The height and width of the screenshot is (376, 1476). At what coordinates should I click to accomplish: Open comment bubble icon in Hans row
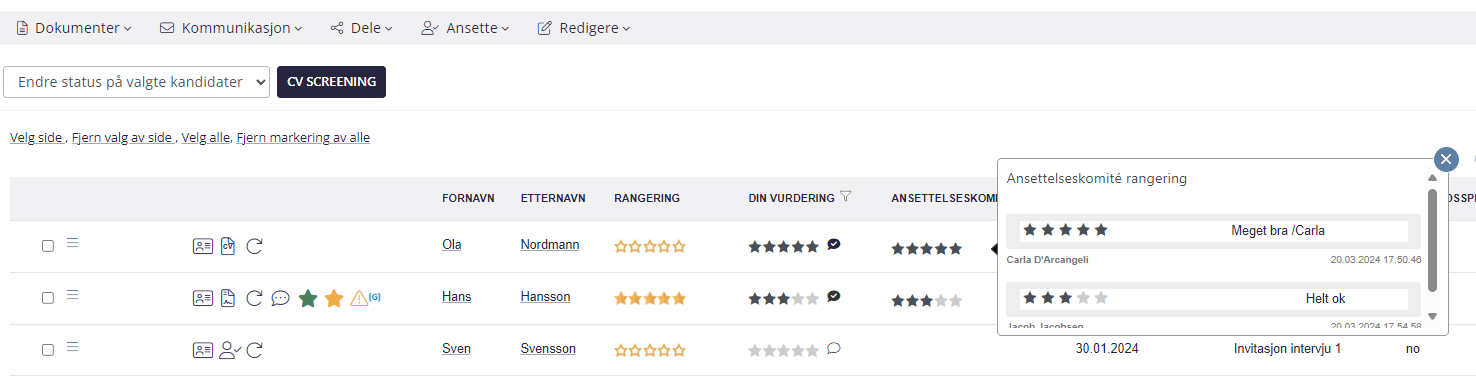coord(281,298)
